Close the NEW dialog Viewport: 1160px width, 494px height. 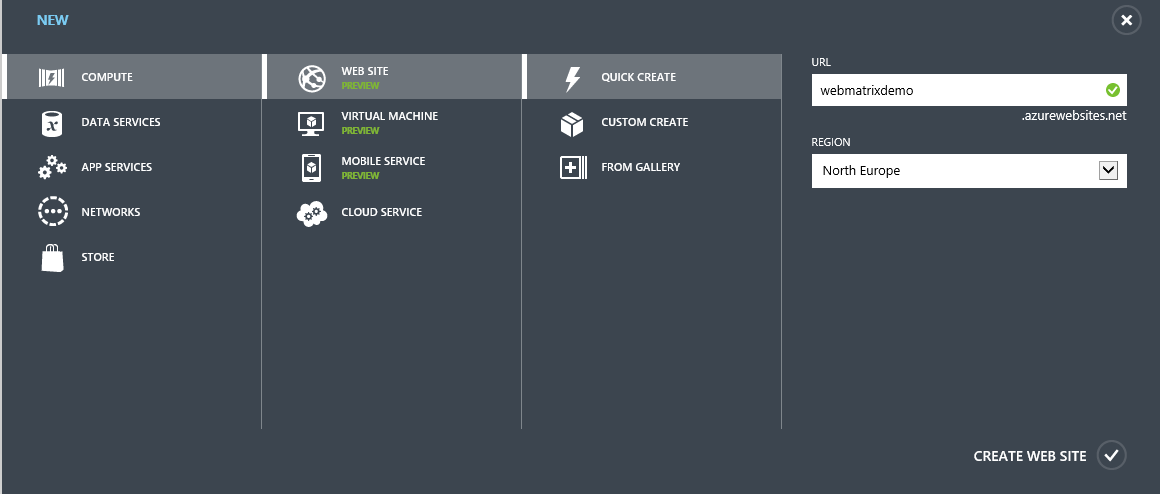pyautogui.click(x=1126, y=20)
